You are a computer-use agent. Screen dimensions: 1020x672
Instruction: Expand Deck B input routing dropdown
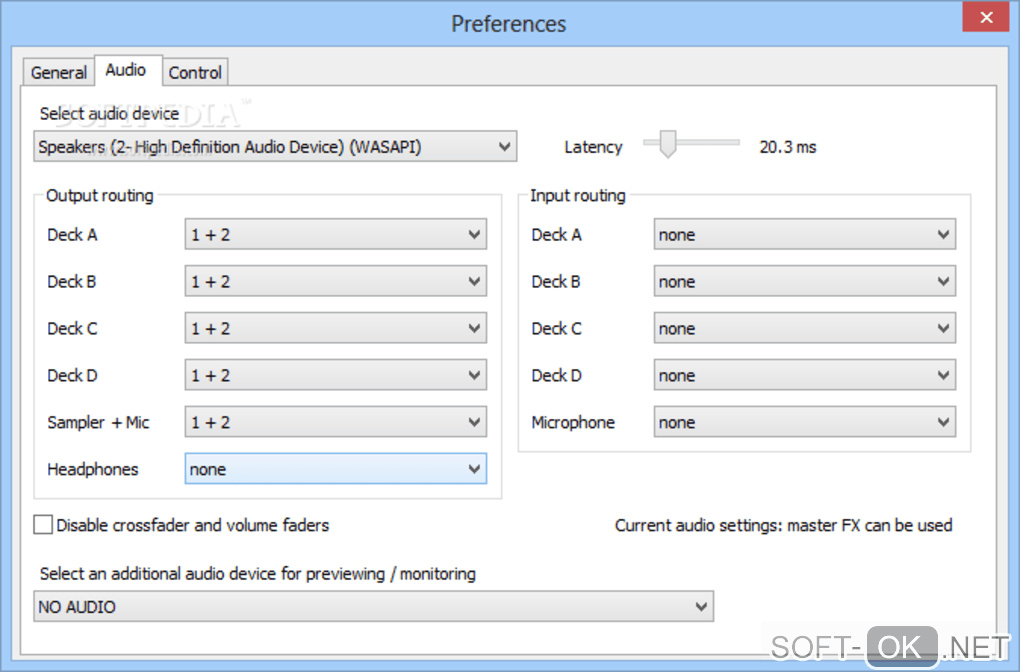pyautogui.click(x=804, y=282)
